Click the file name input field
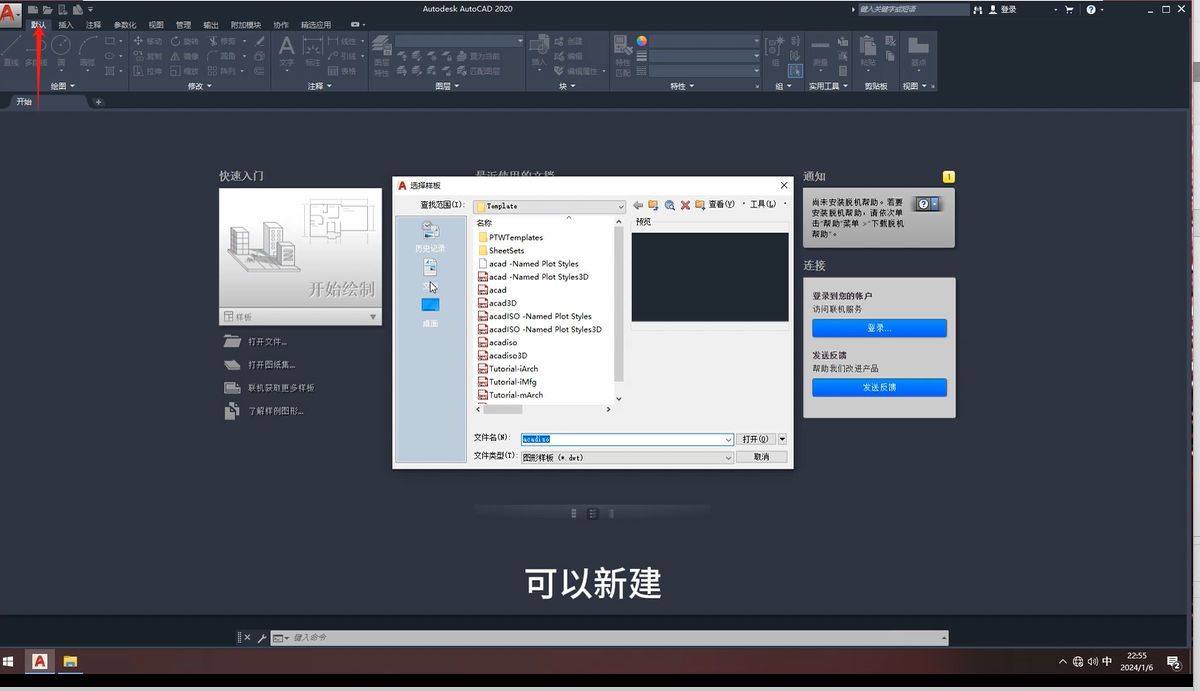1200x691 pixels. pyautogui.click(x=627, y=439)
